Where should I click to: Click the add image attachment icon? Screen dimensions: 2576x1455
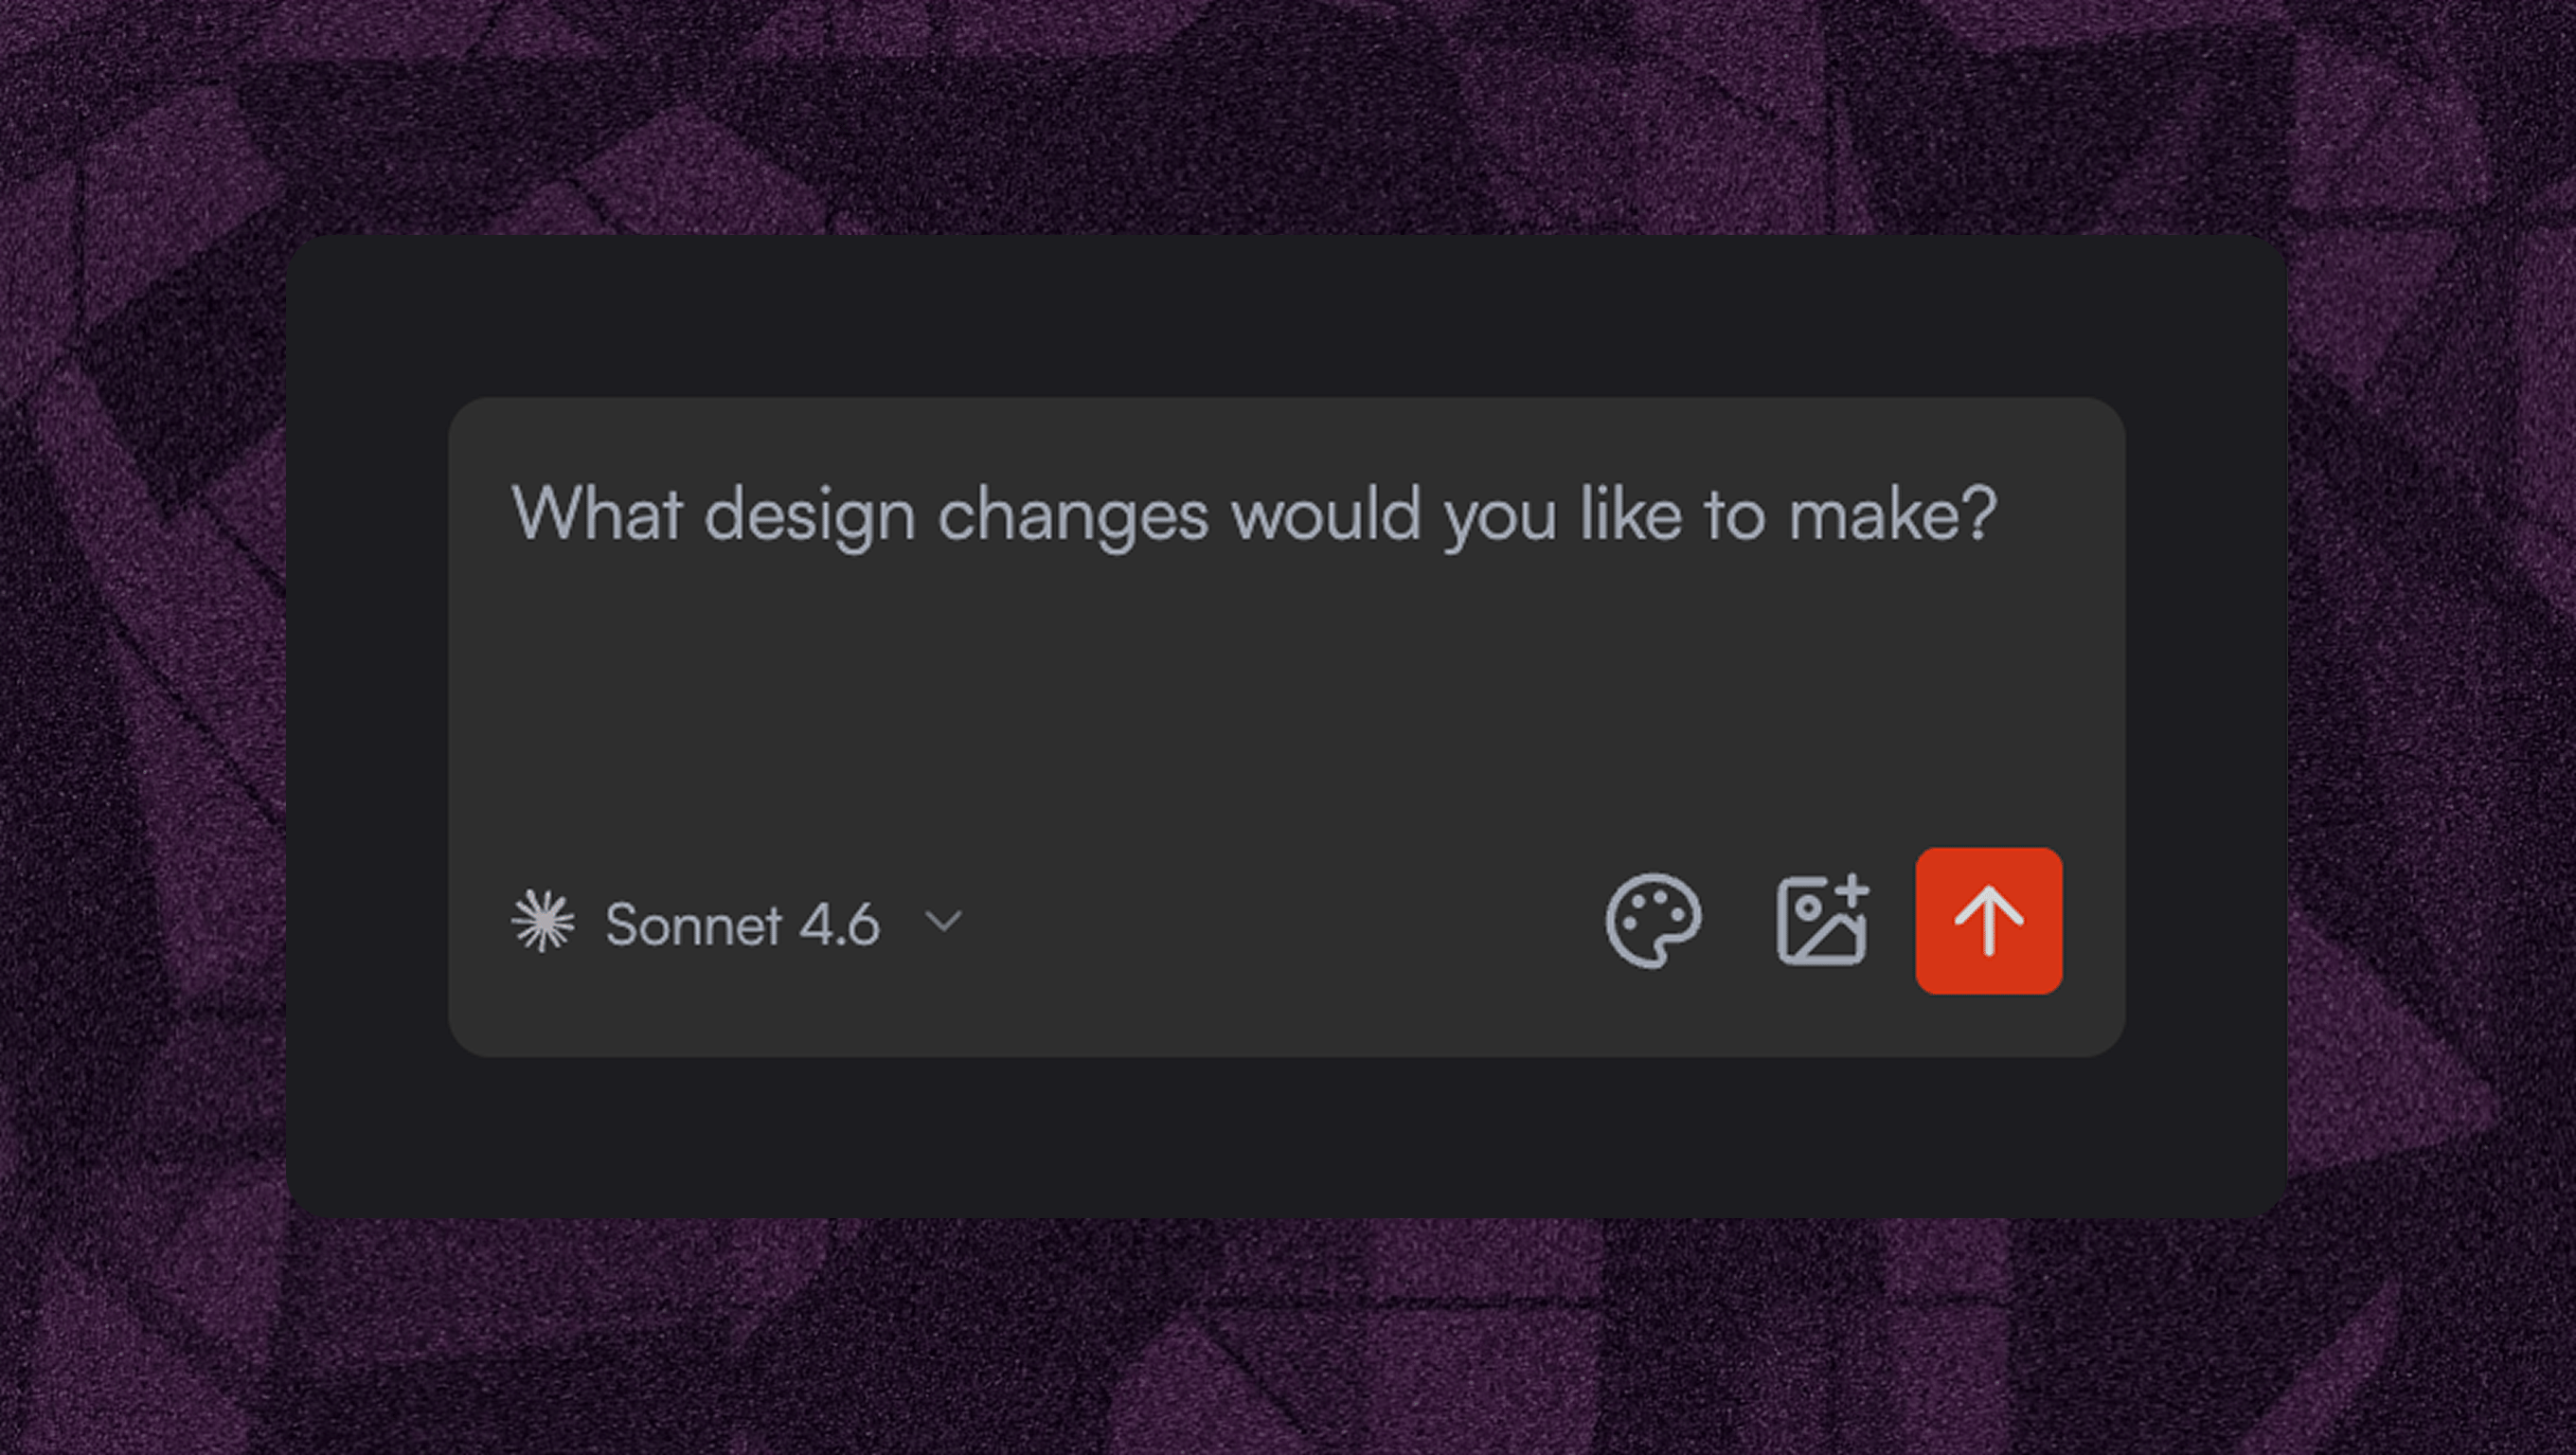[1822, 921]
